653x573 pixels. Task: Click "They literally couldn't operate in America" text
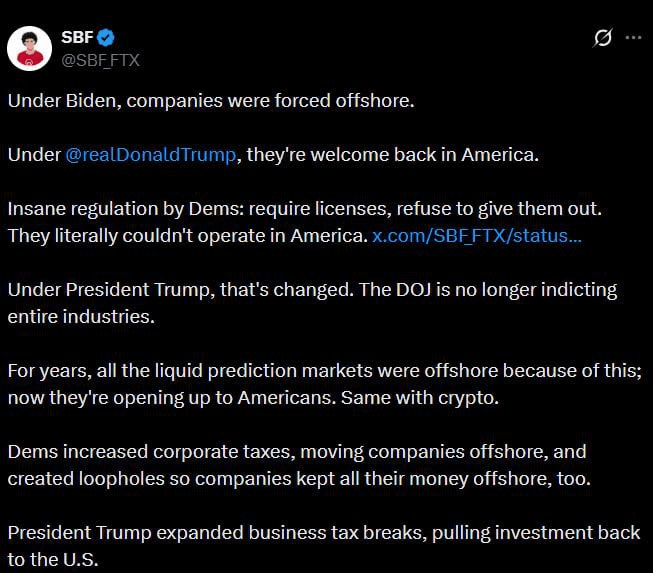click(185, 236)
